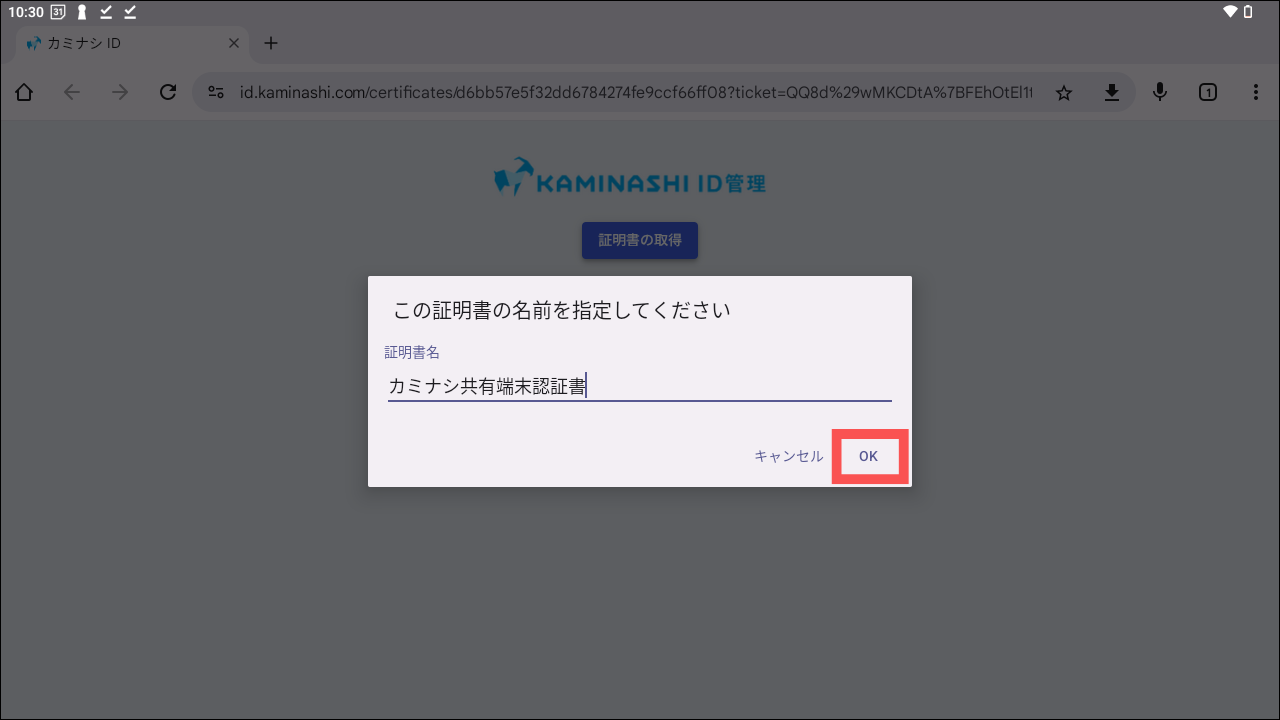Go back with the back arrow
1280x720 pixels.
(72, 92)
